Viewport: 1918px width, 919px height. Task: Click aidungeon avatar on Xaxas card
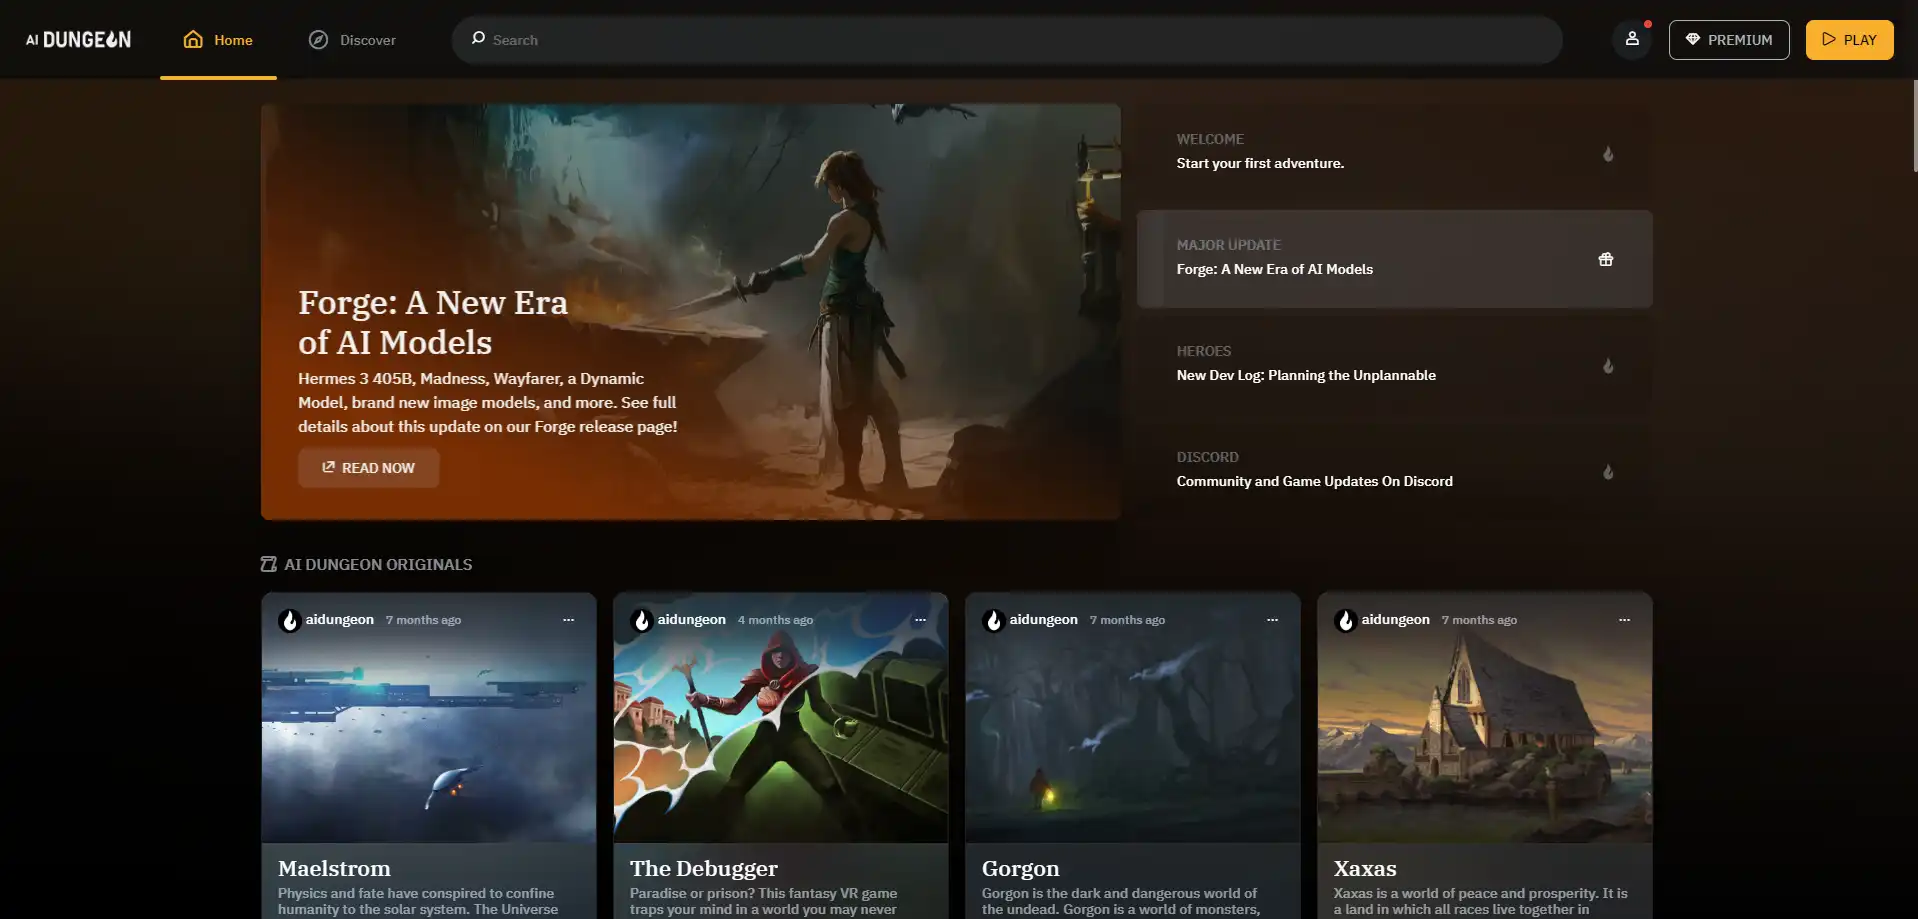[1346, 620]
